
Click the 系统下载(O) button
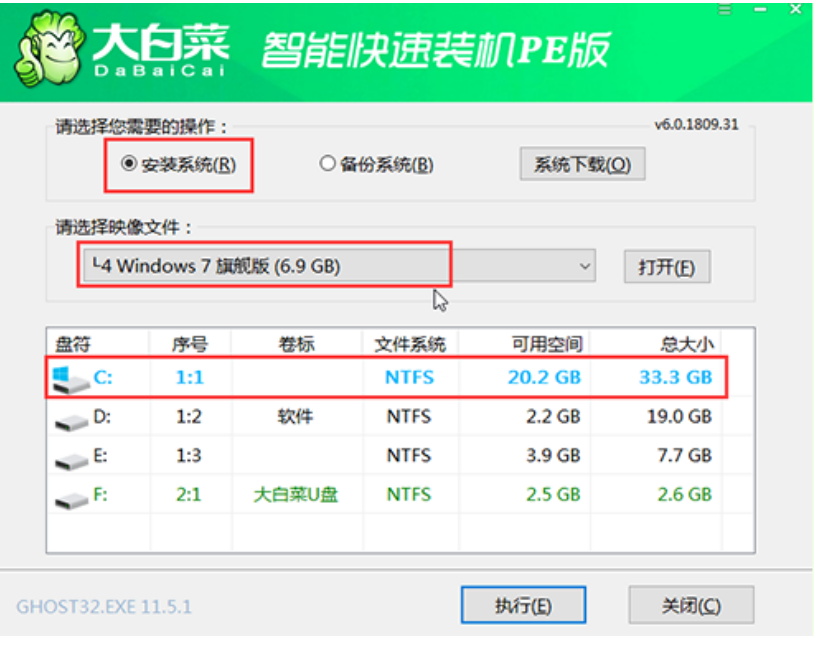point(582,164)
